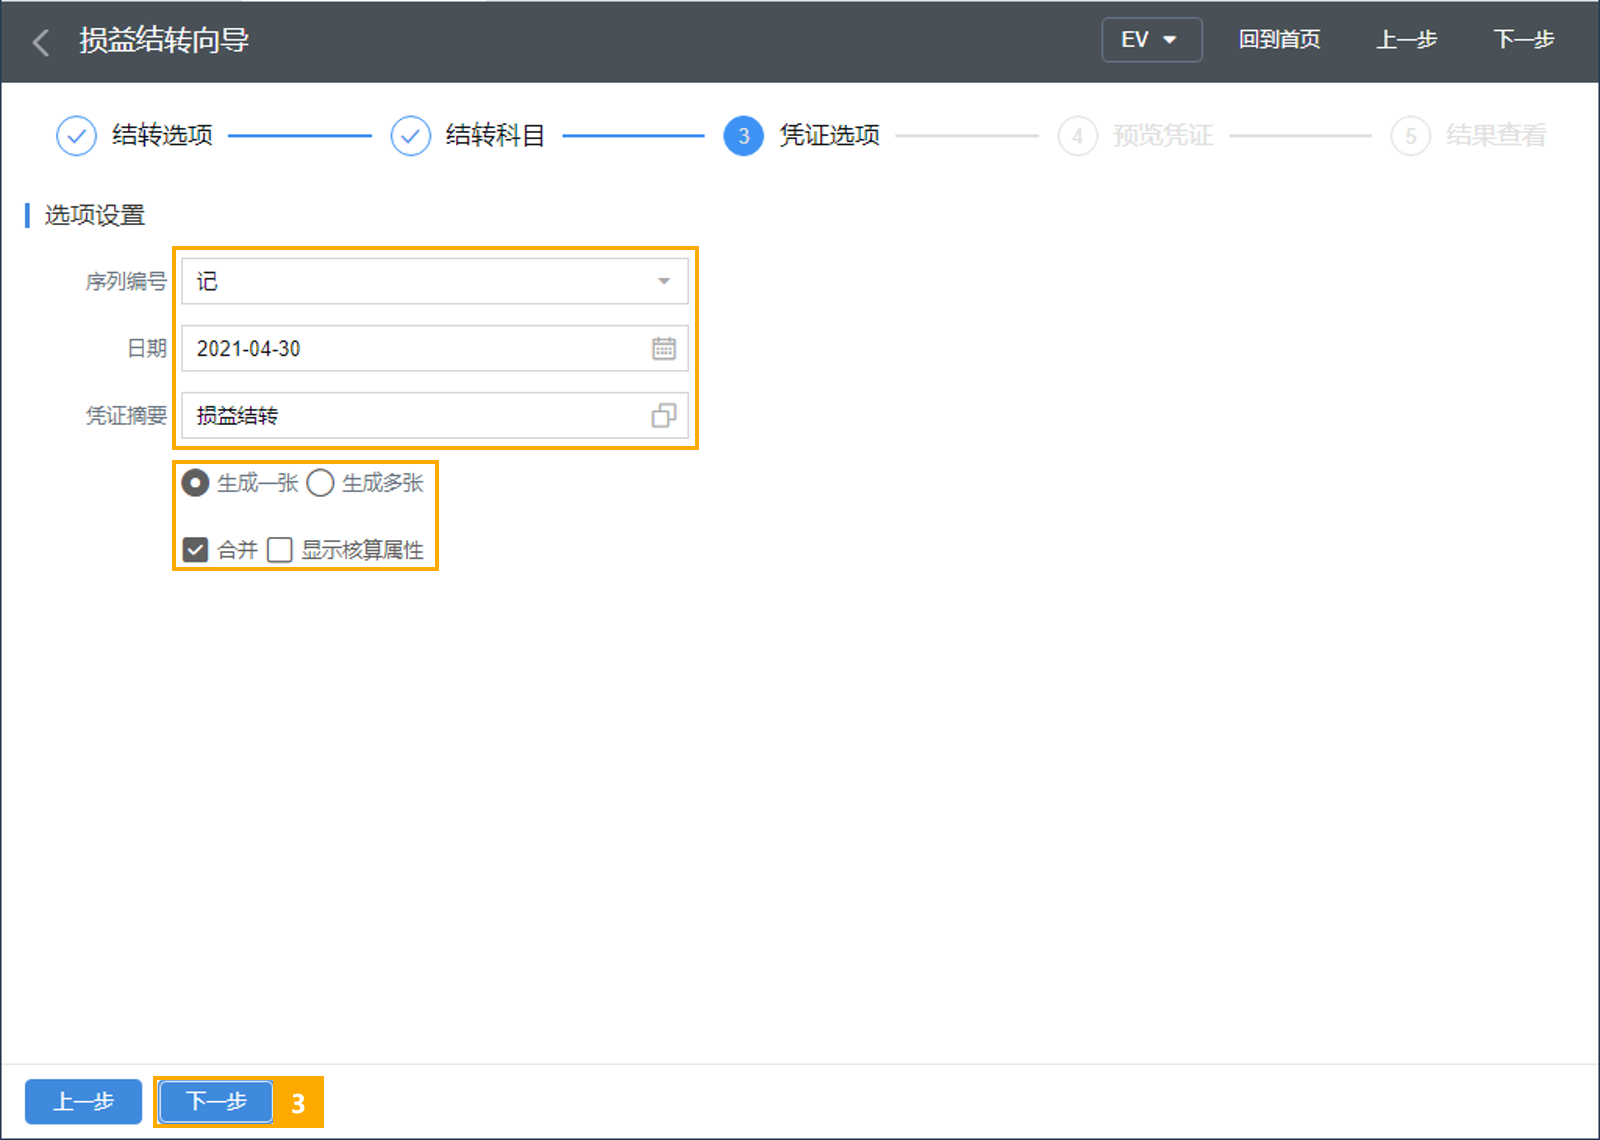Image resolution: width=1600 pixels, height=1140 pixels.
Task: Click the 结果查看 step label
Action: coord(1496,136)
